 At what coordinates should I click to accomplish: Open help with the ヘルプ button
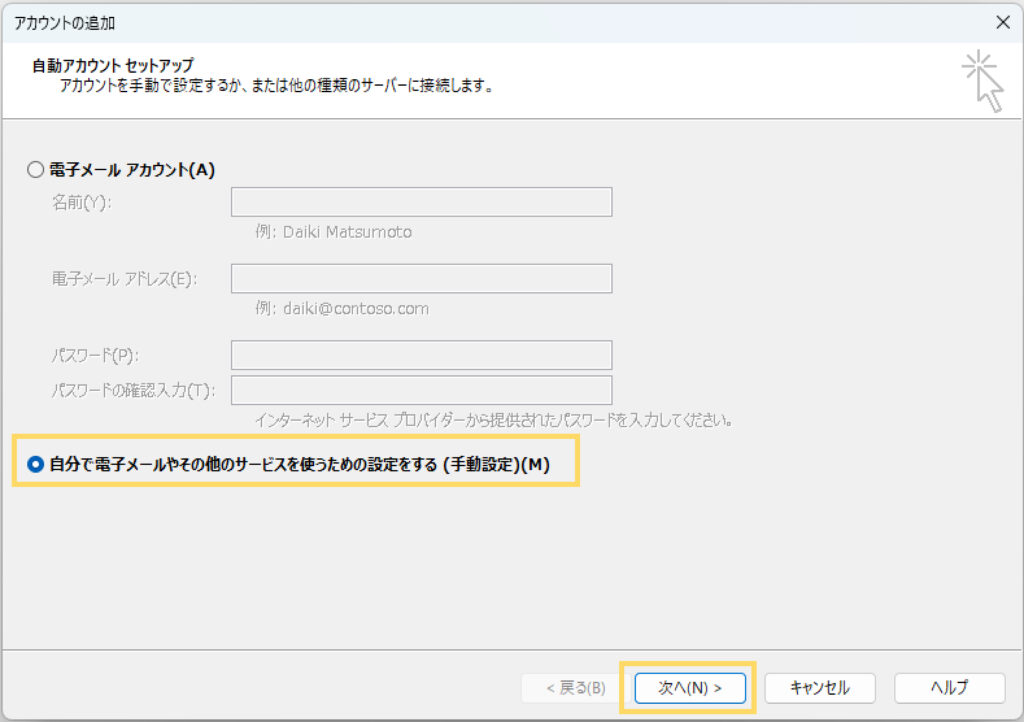[949, 688]
